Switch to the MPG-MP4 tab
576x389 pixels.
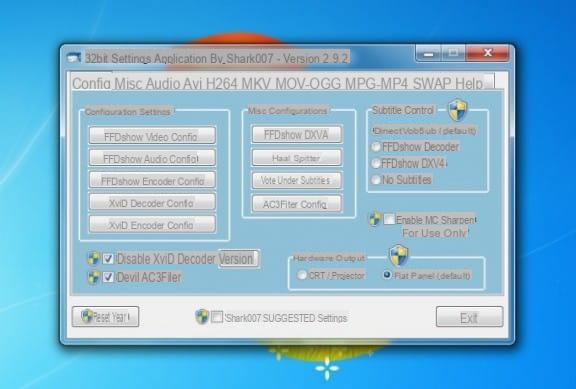pos(377,83)
